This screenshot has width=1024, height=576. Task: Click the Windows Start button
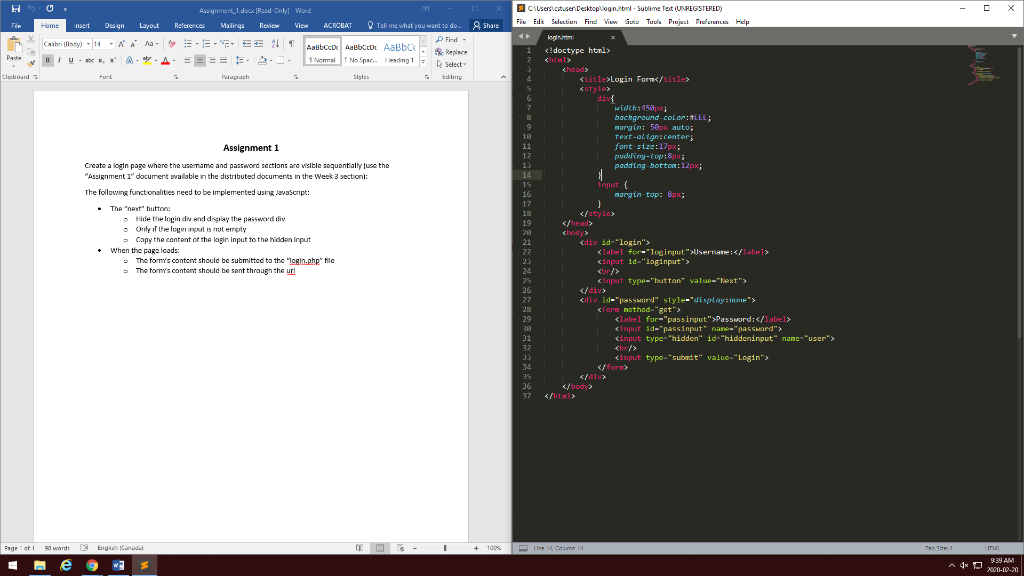[x=12, y=566]
